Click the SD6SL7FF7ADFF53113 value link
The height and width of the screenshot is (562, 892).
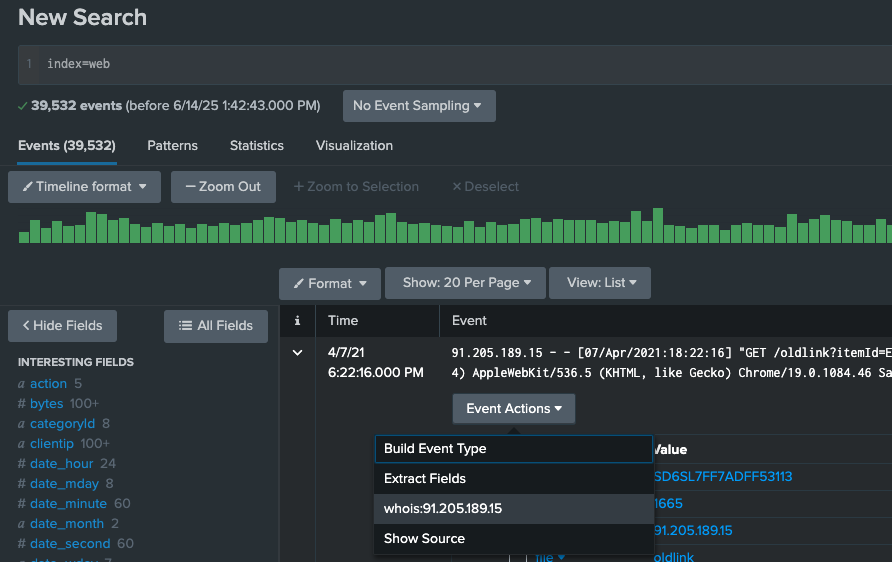[722, 477]
